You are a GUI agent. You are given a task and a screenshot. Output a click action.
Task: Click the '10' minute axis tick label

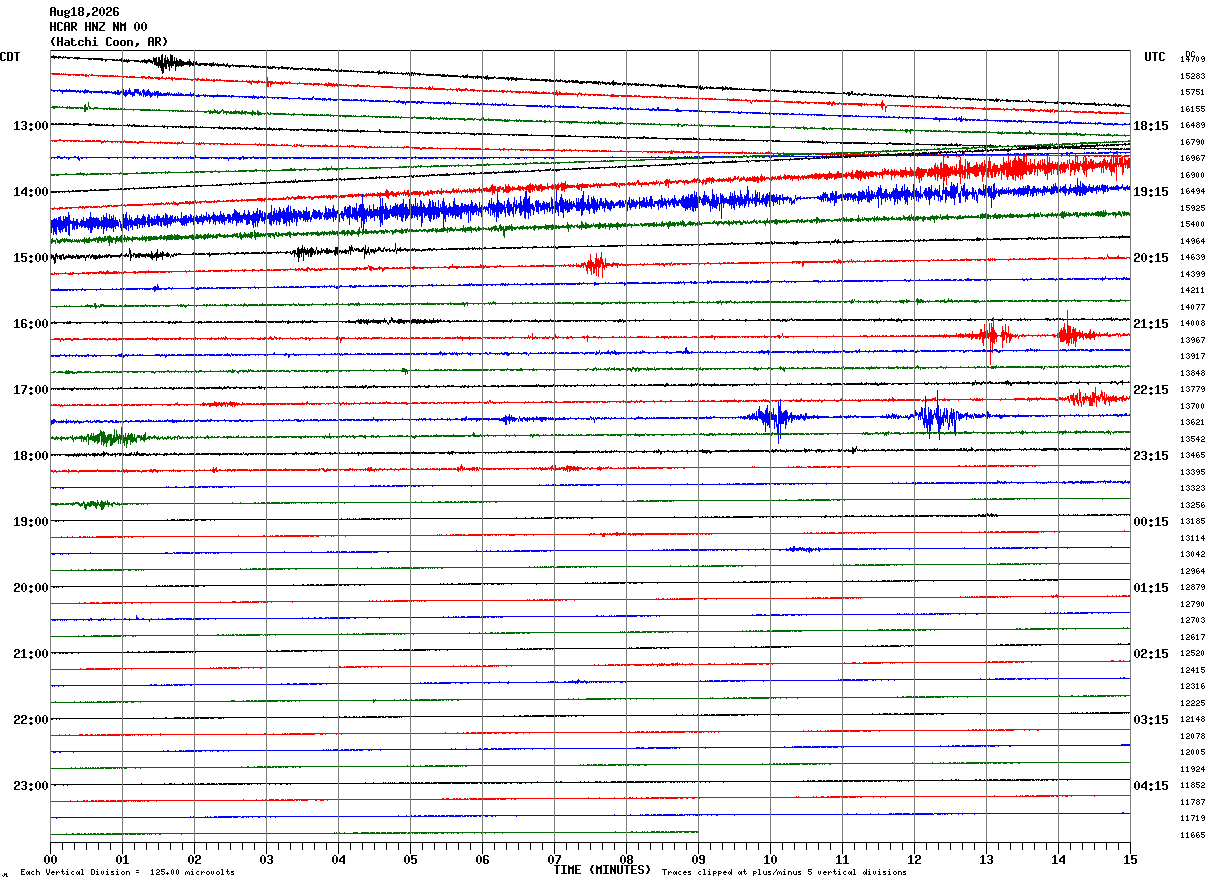[770, 859]
